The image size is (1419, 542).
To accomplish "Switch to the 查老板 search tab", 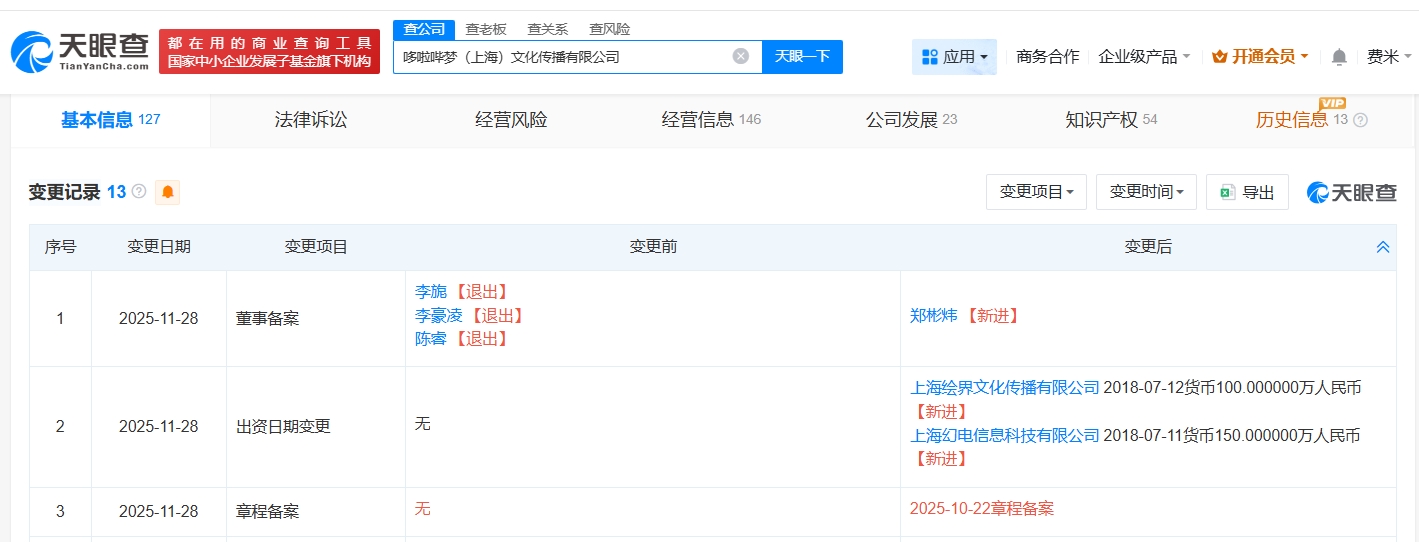I will click(486, 29).
